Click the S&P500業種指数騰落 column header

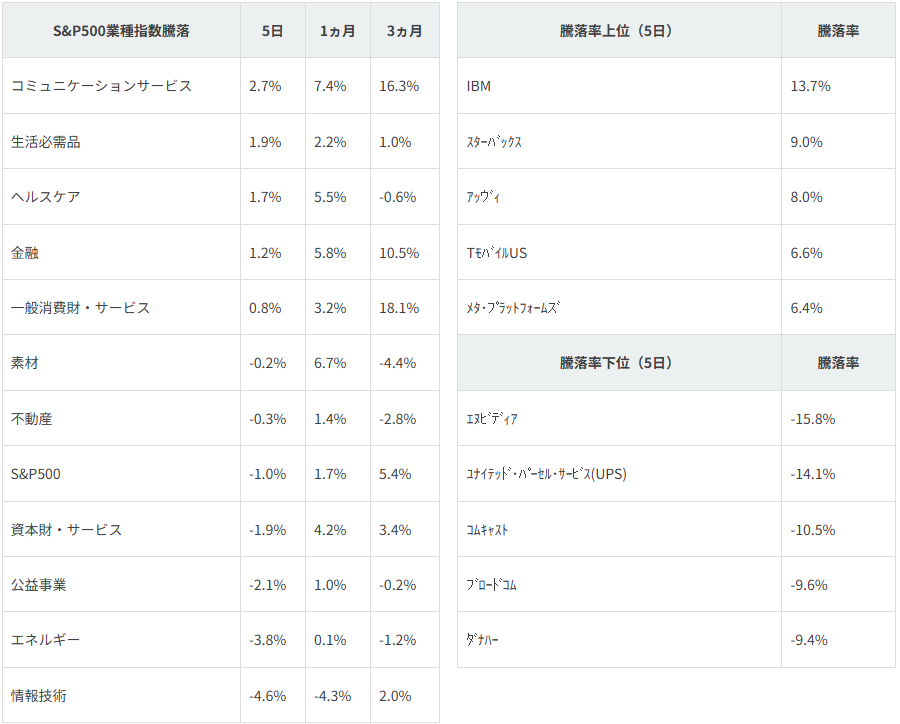pos(121,31)
